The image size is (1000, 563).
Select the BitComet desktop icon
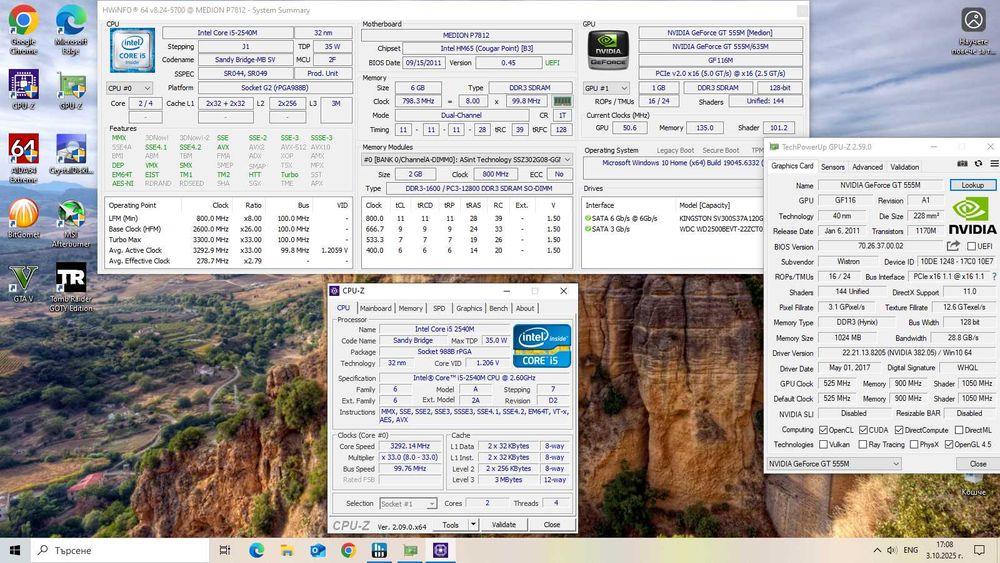tap(23, 219)
